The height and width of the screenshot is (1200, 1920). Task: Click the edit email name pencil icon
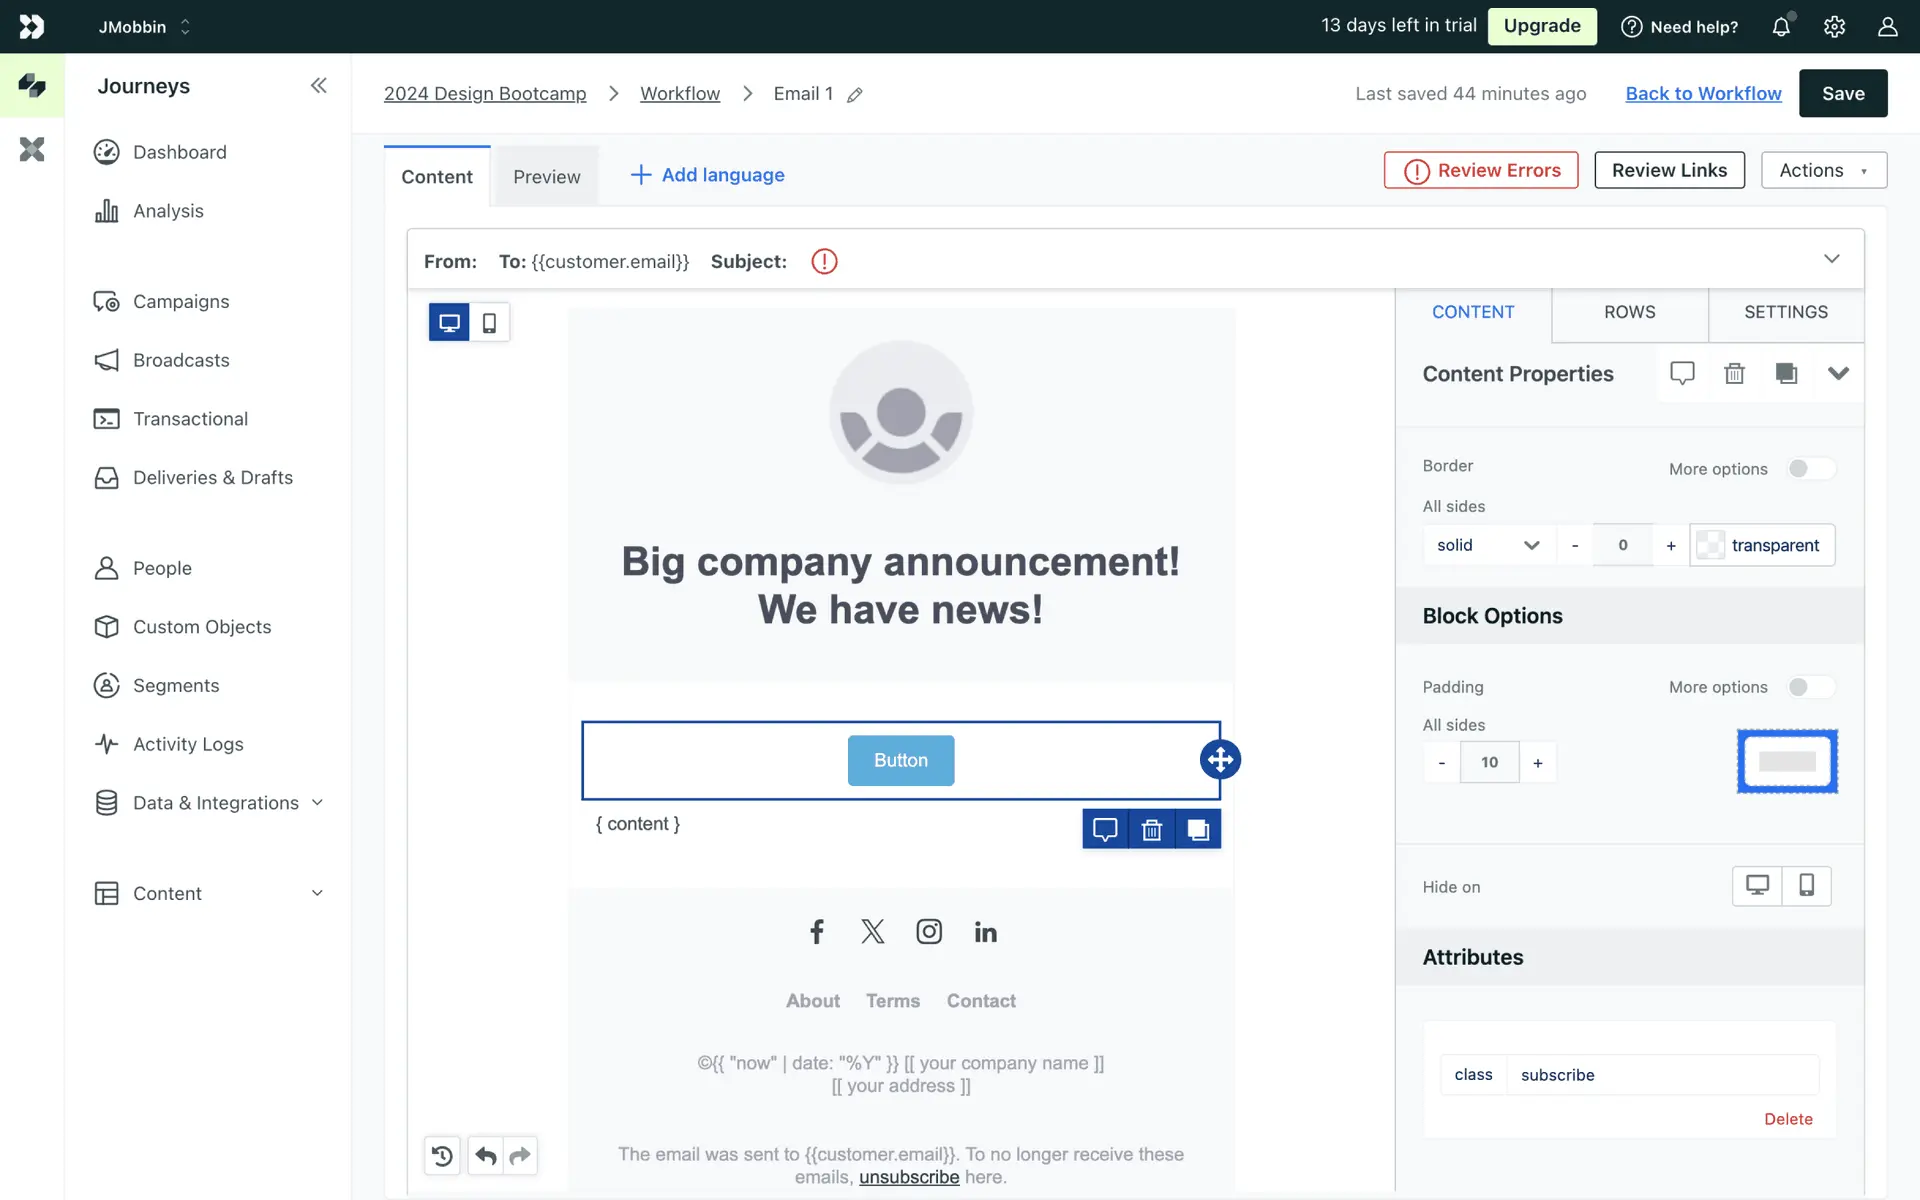[x=855, y=95]
